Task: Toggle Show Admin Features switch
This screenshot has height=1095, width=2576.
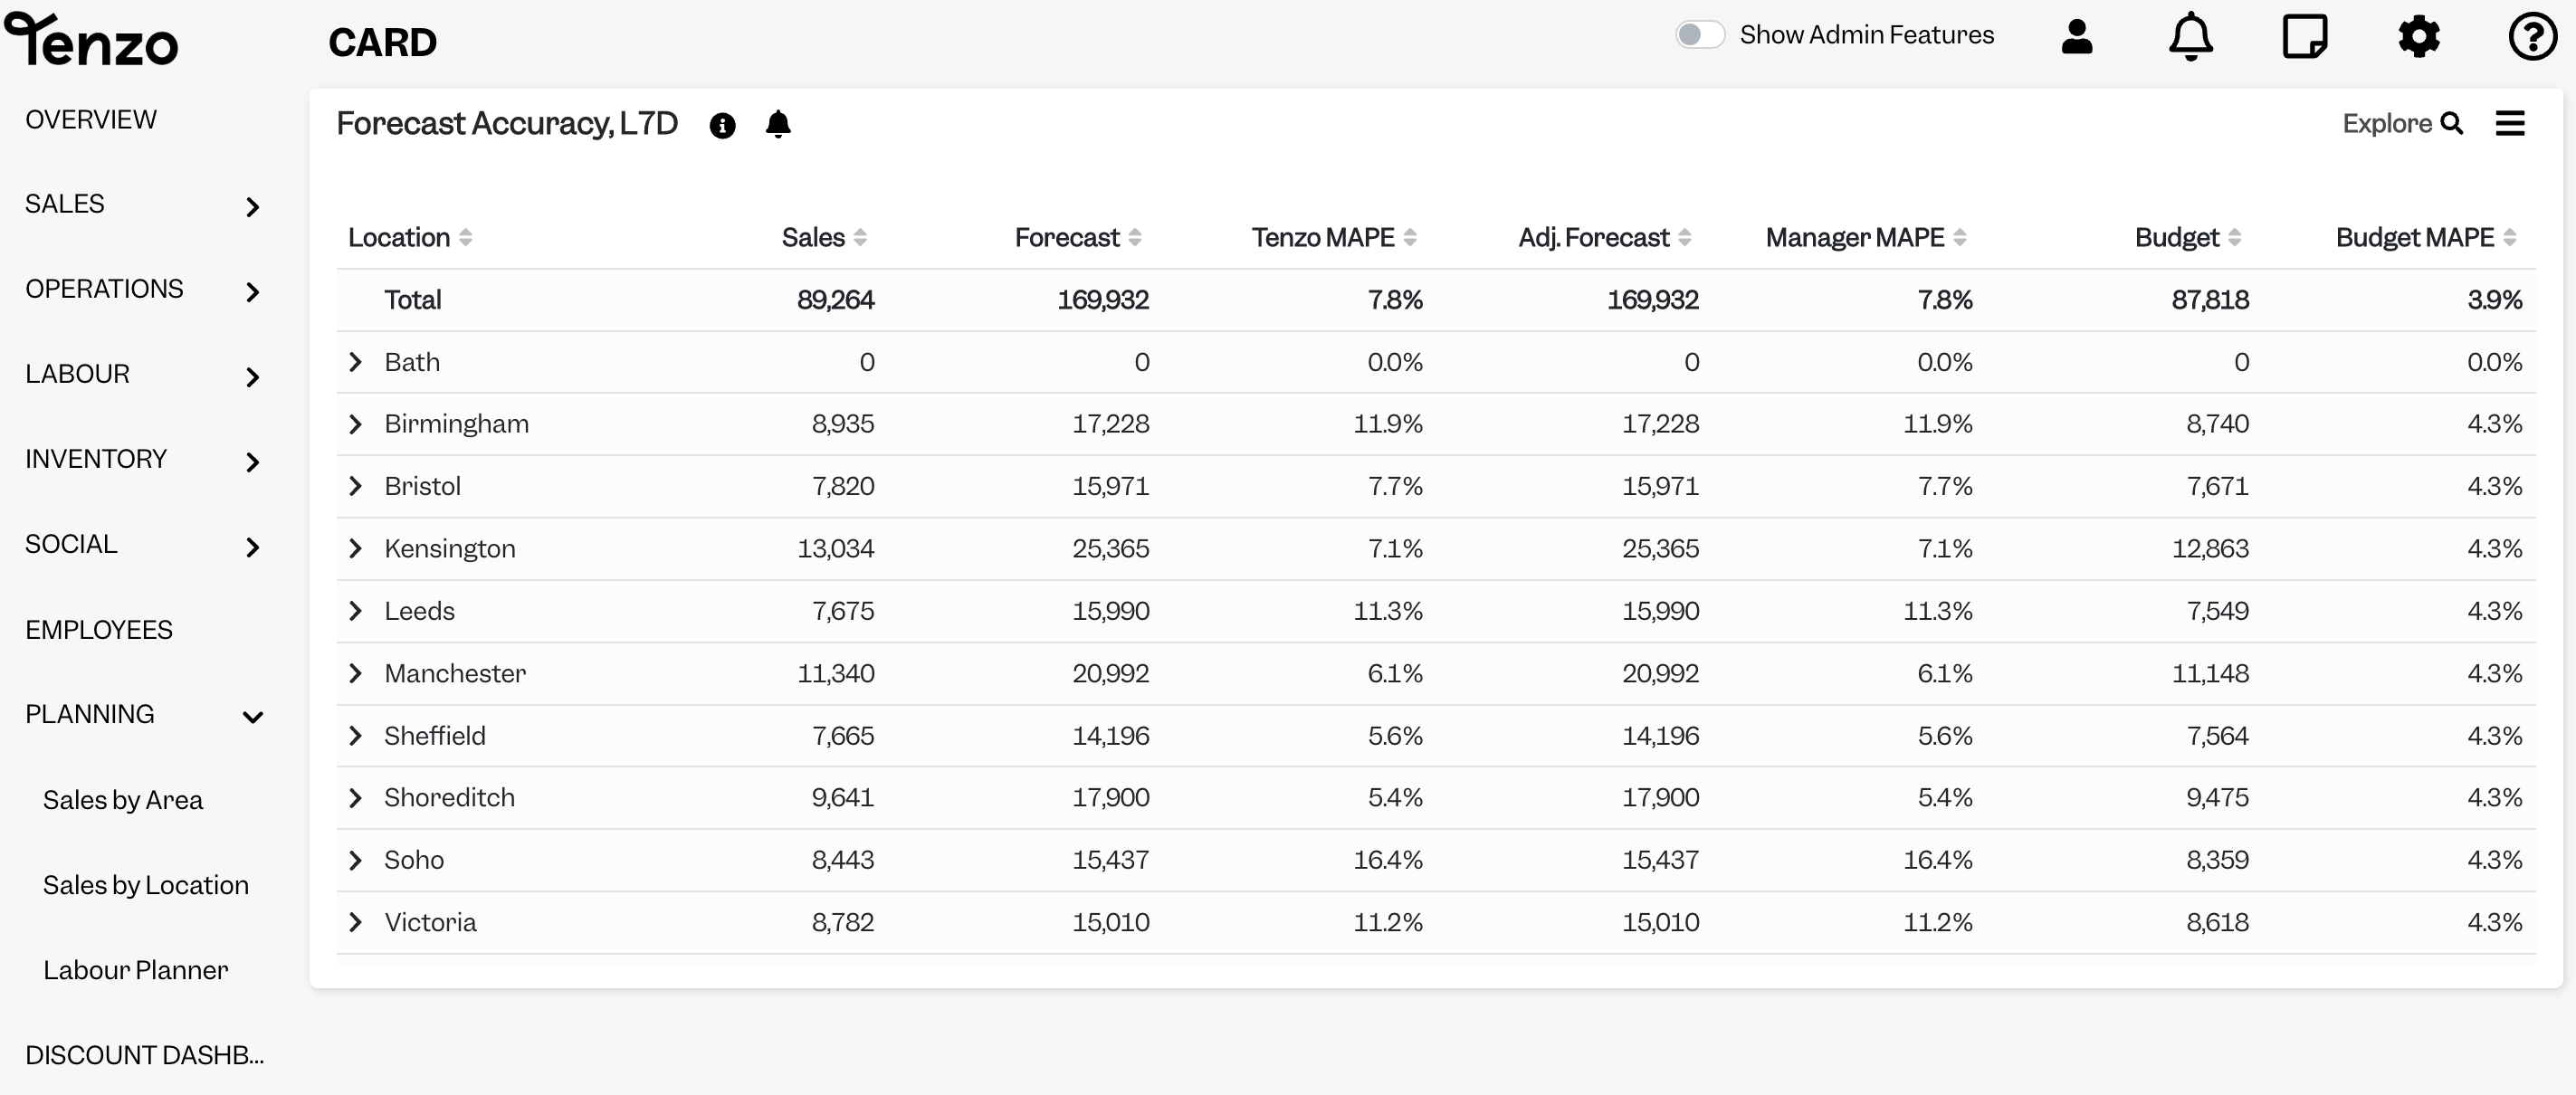Action: (1700, 35)
